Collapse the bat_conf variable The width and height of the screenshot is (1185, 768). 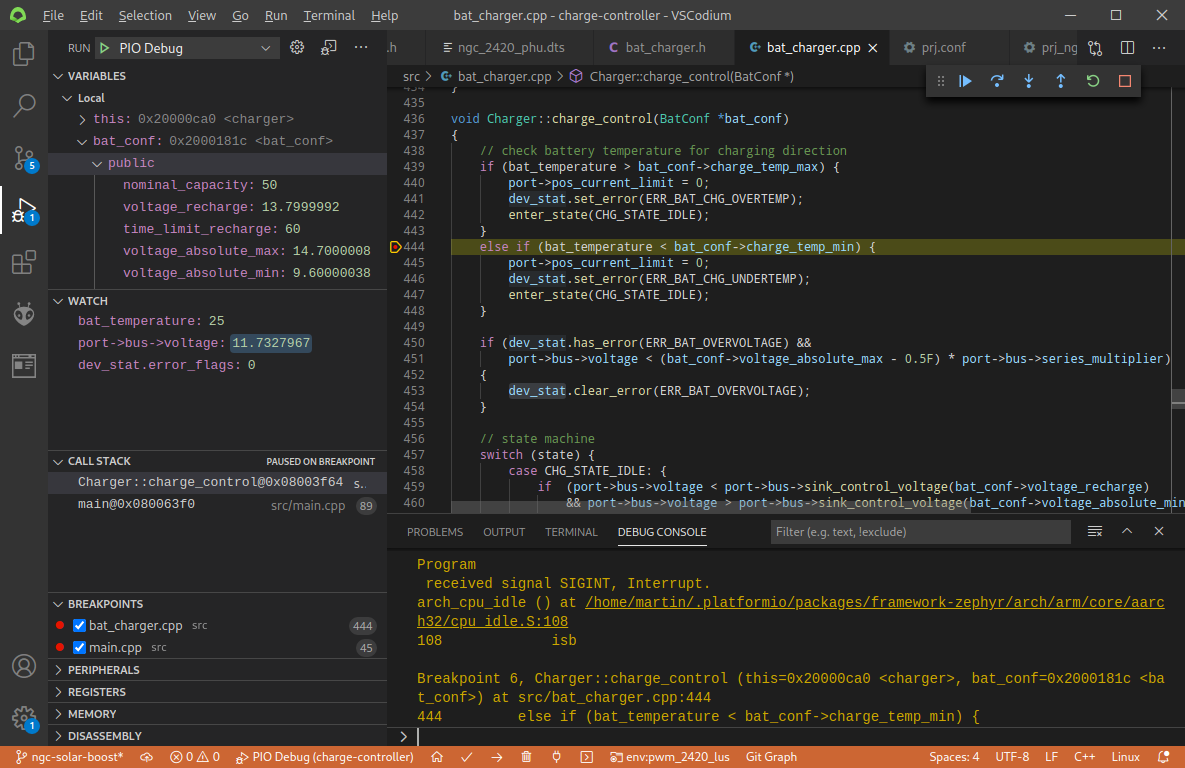pos(82,141)
